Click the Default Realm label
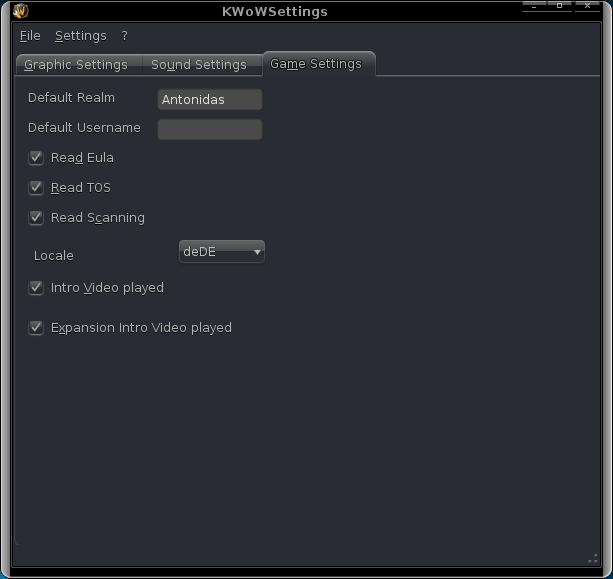Screen dimensions: 613x579 click(71, 98)
